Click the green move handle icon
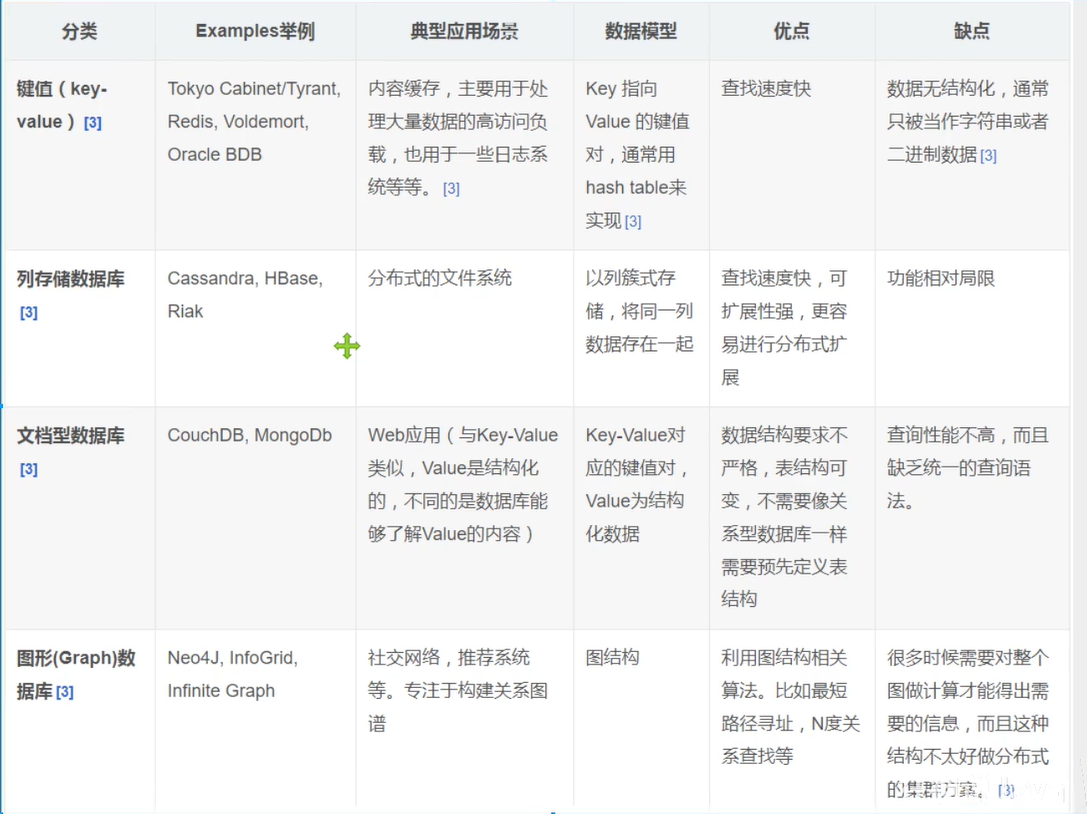Viewport: 1087px width, 814px height. 347,346
